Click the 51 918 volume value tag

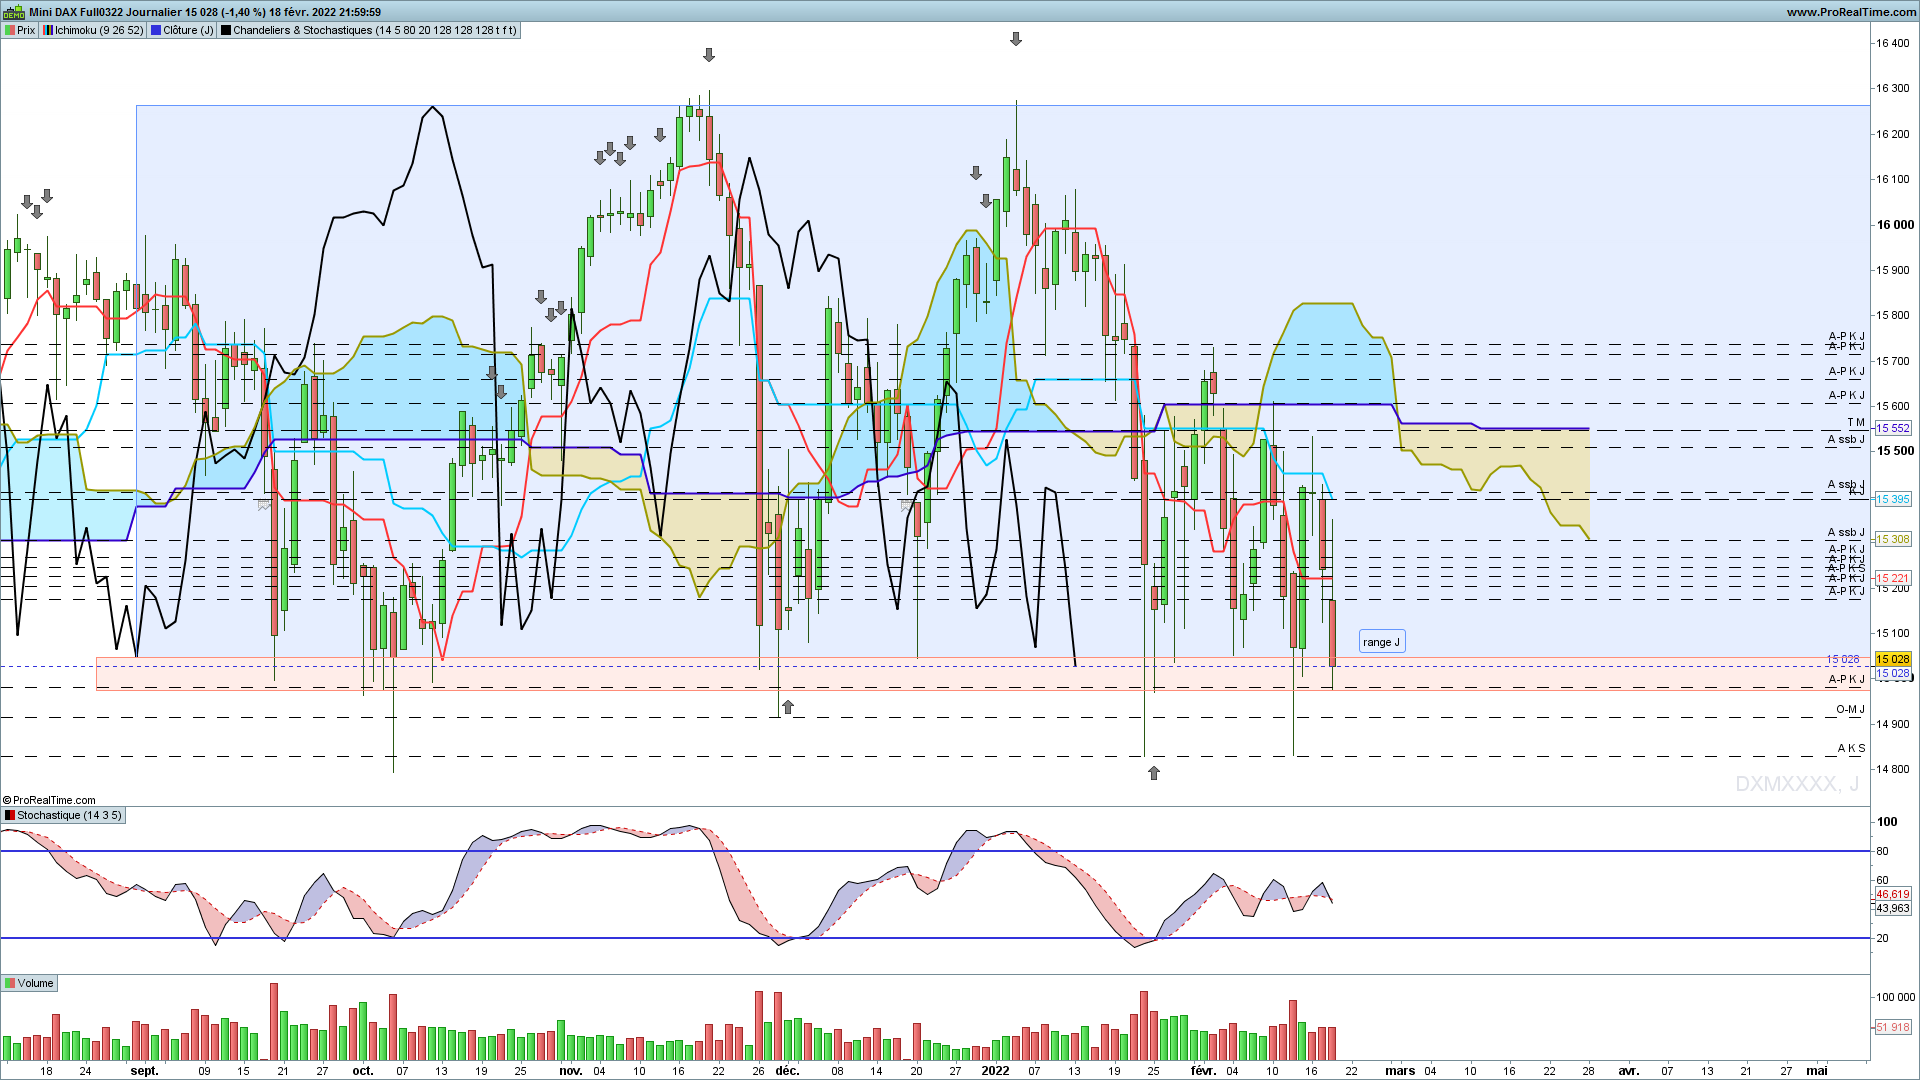(1893, 1027)
